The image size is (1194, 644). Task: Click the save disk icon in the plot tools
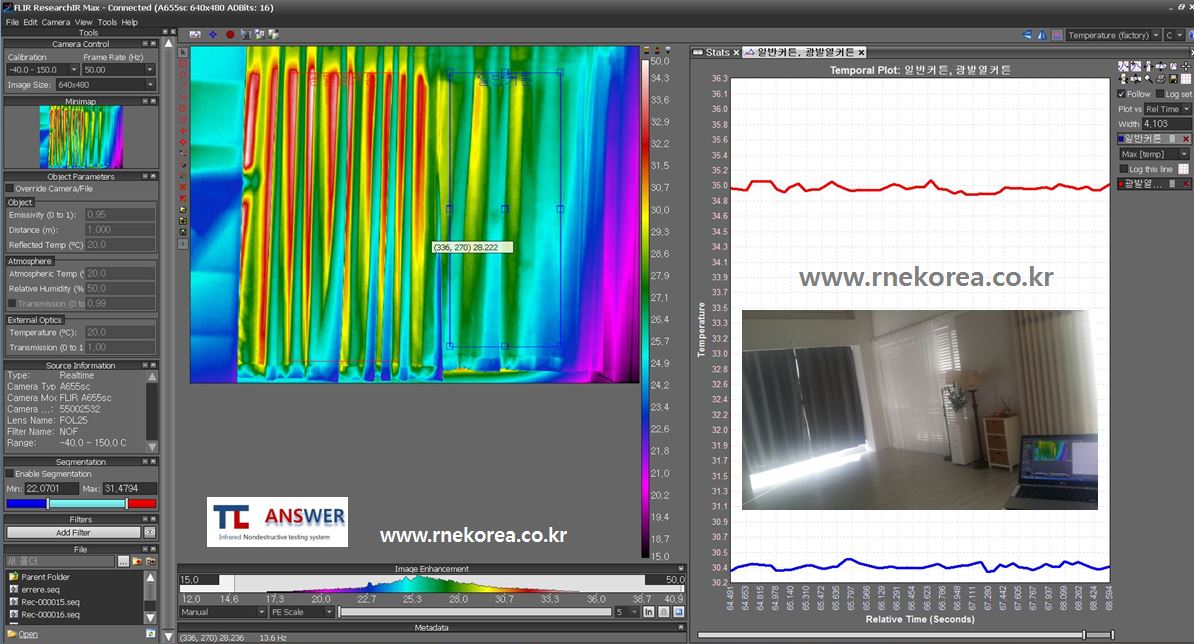pos(1173,78)
